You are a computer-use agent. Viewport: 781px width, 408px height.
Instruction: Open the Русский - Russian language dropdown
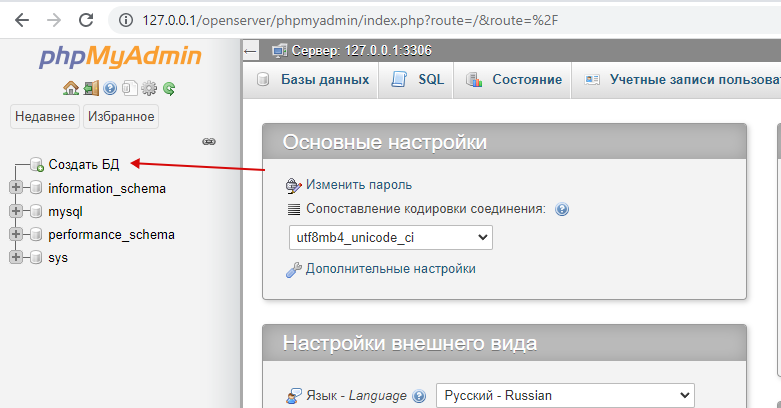[x=565, y=396]
